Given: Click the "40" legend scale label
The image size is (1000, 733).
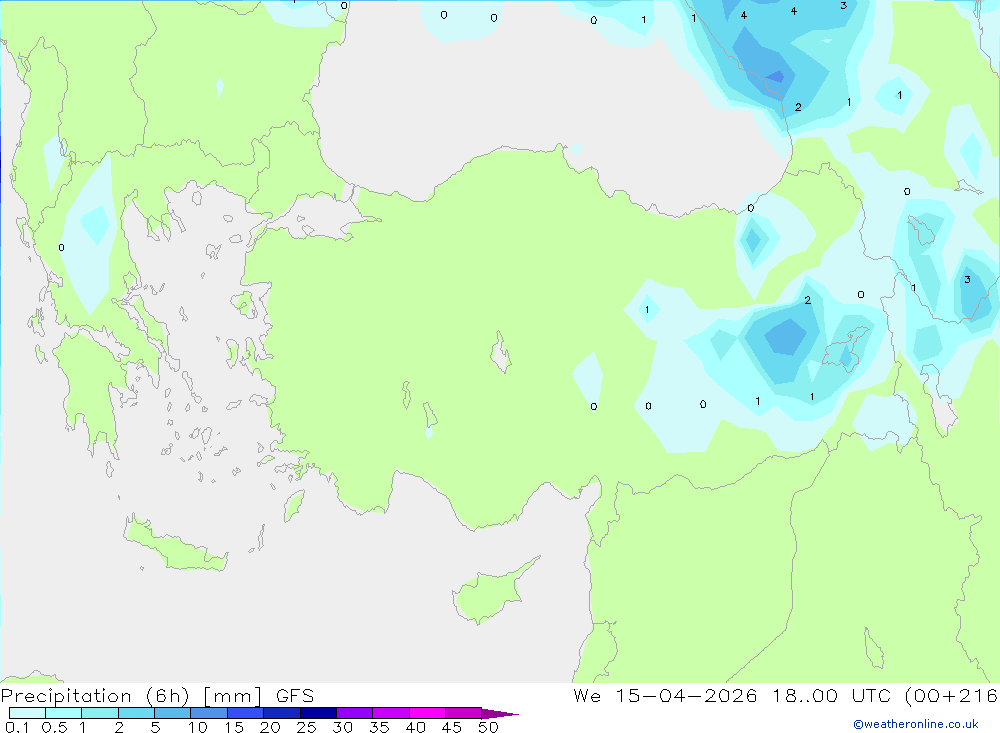Looking at the screenshot, I should [416, 727].
